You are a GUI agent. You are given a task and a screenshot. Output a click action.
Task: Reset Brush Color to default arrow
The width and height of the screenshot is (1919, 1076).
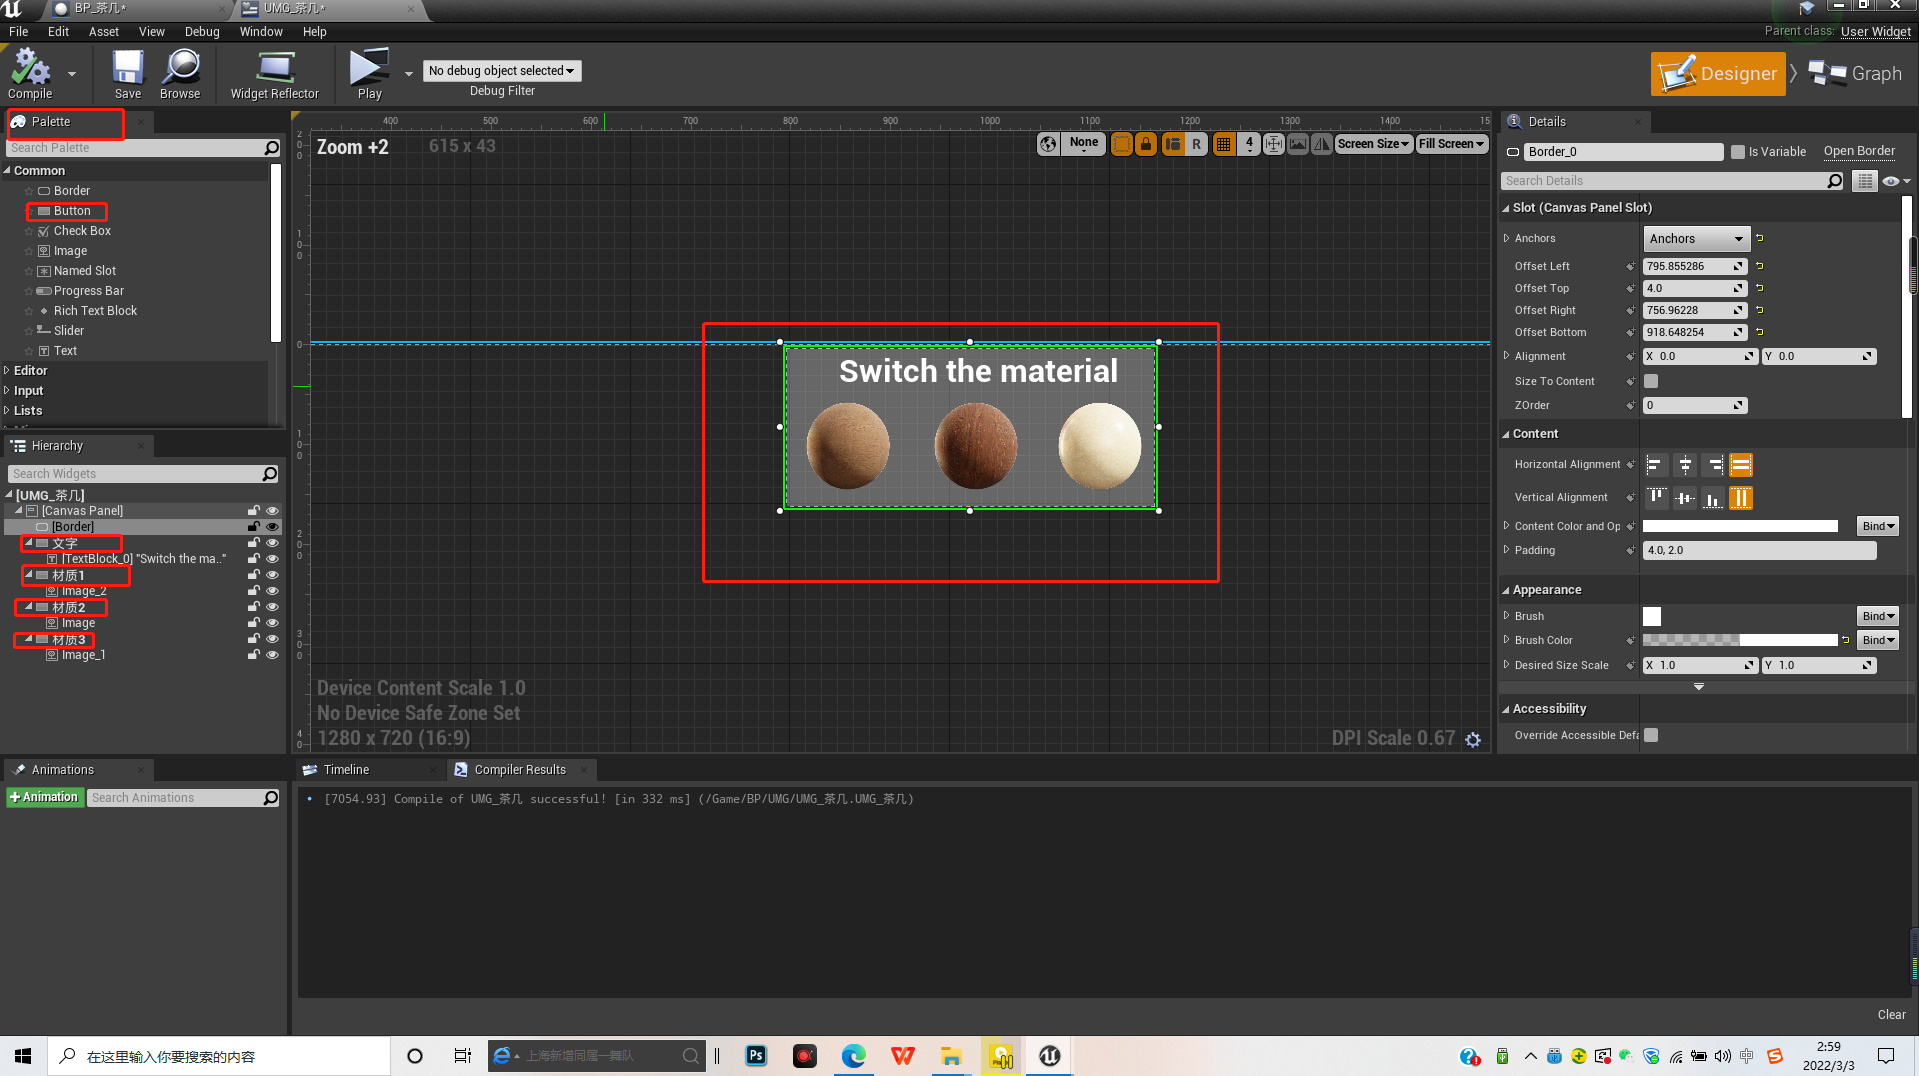[1846, 640]
